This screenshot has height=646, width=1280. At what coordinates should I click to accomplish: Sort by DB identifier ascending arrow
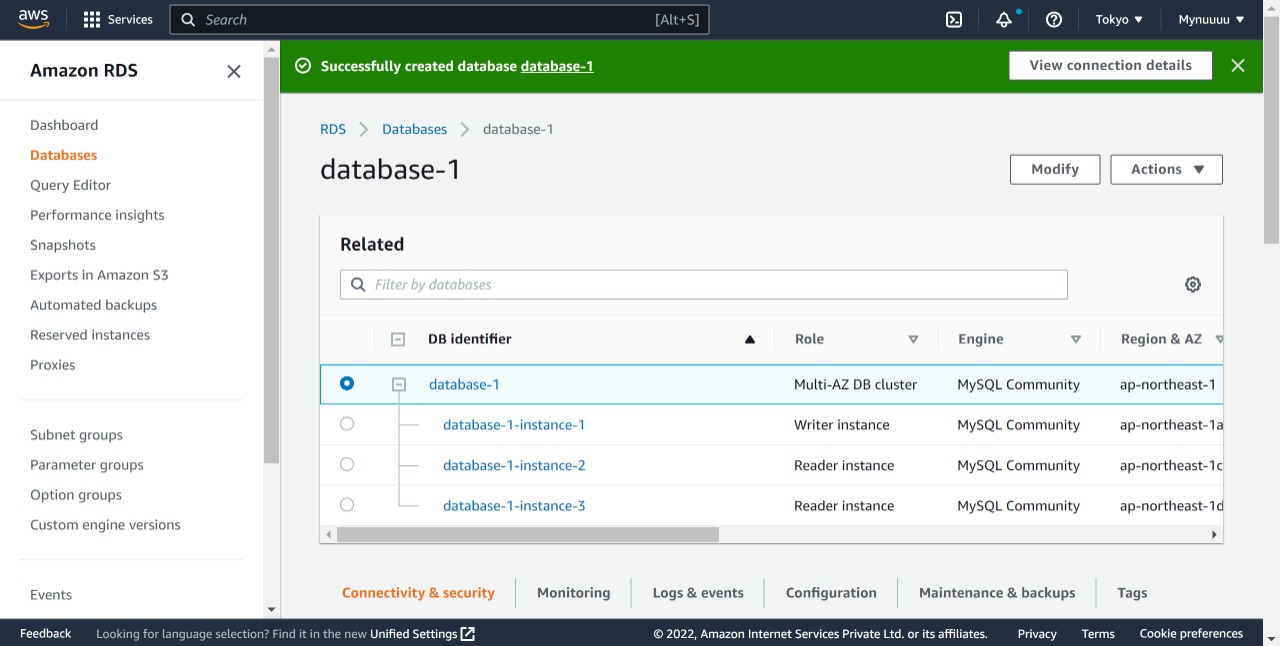point(750,339)
